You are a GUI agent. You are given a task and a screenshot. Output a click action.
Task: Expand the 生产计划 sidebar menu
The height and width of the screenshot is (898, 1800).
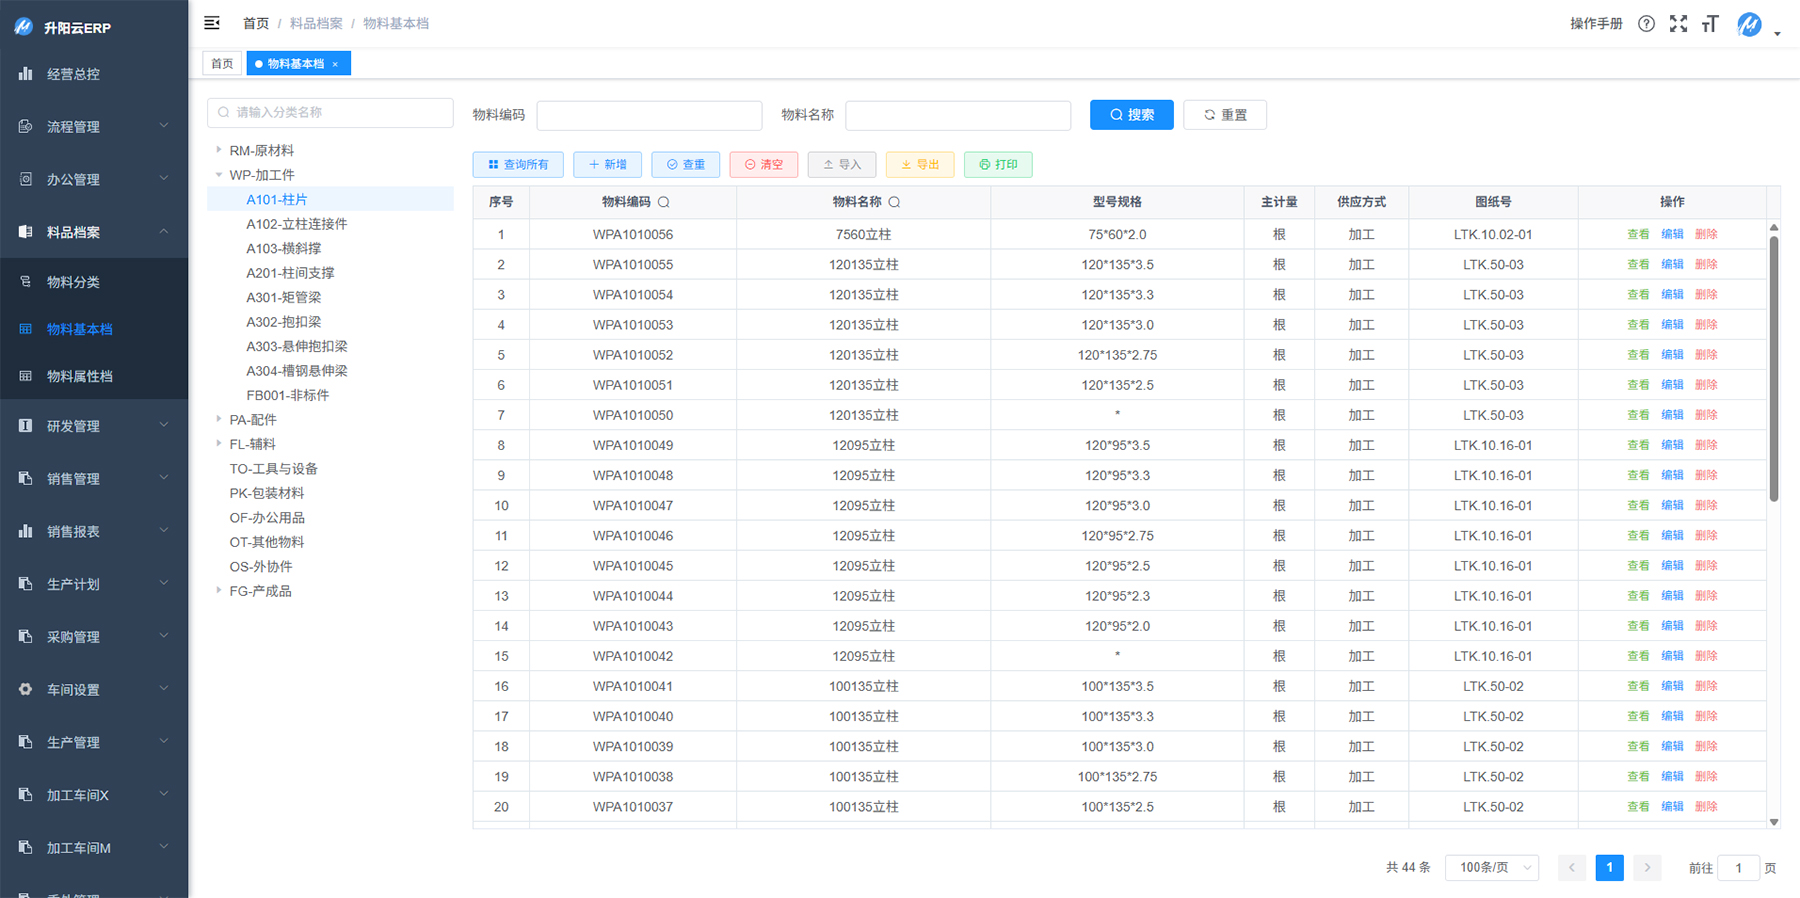[x=94, y=584]
